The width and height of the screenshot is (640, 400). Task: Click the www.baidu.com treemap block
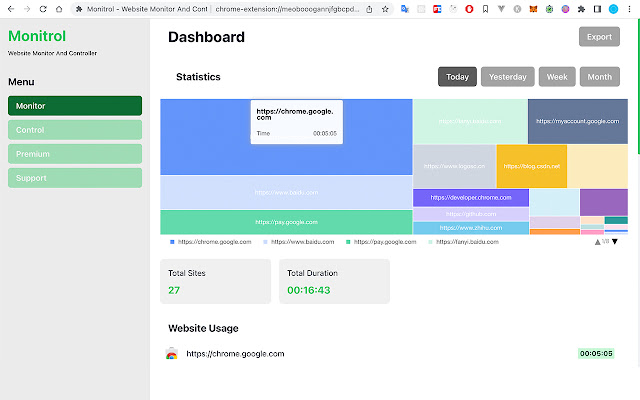tap(286, 192)
